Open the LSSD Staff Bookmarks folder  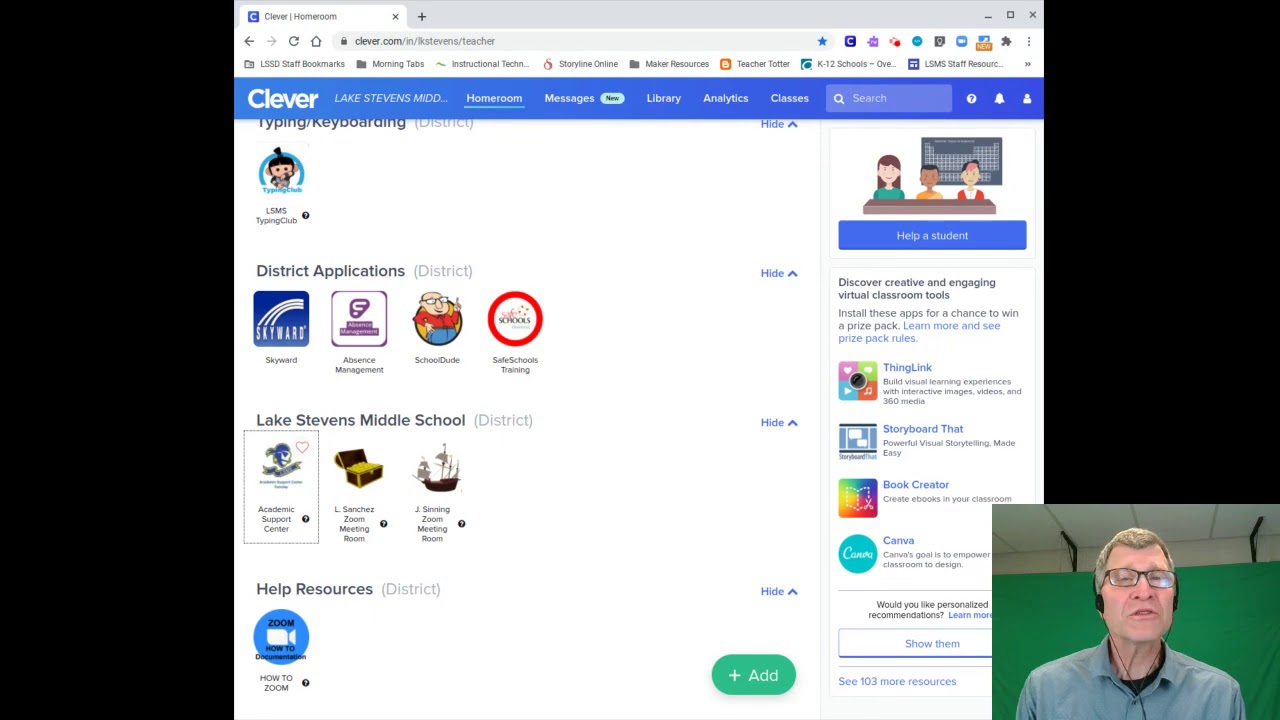click(295, 64)
